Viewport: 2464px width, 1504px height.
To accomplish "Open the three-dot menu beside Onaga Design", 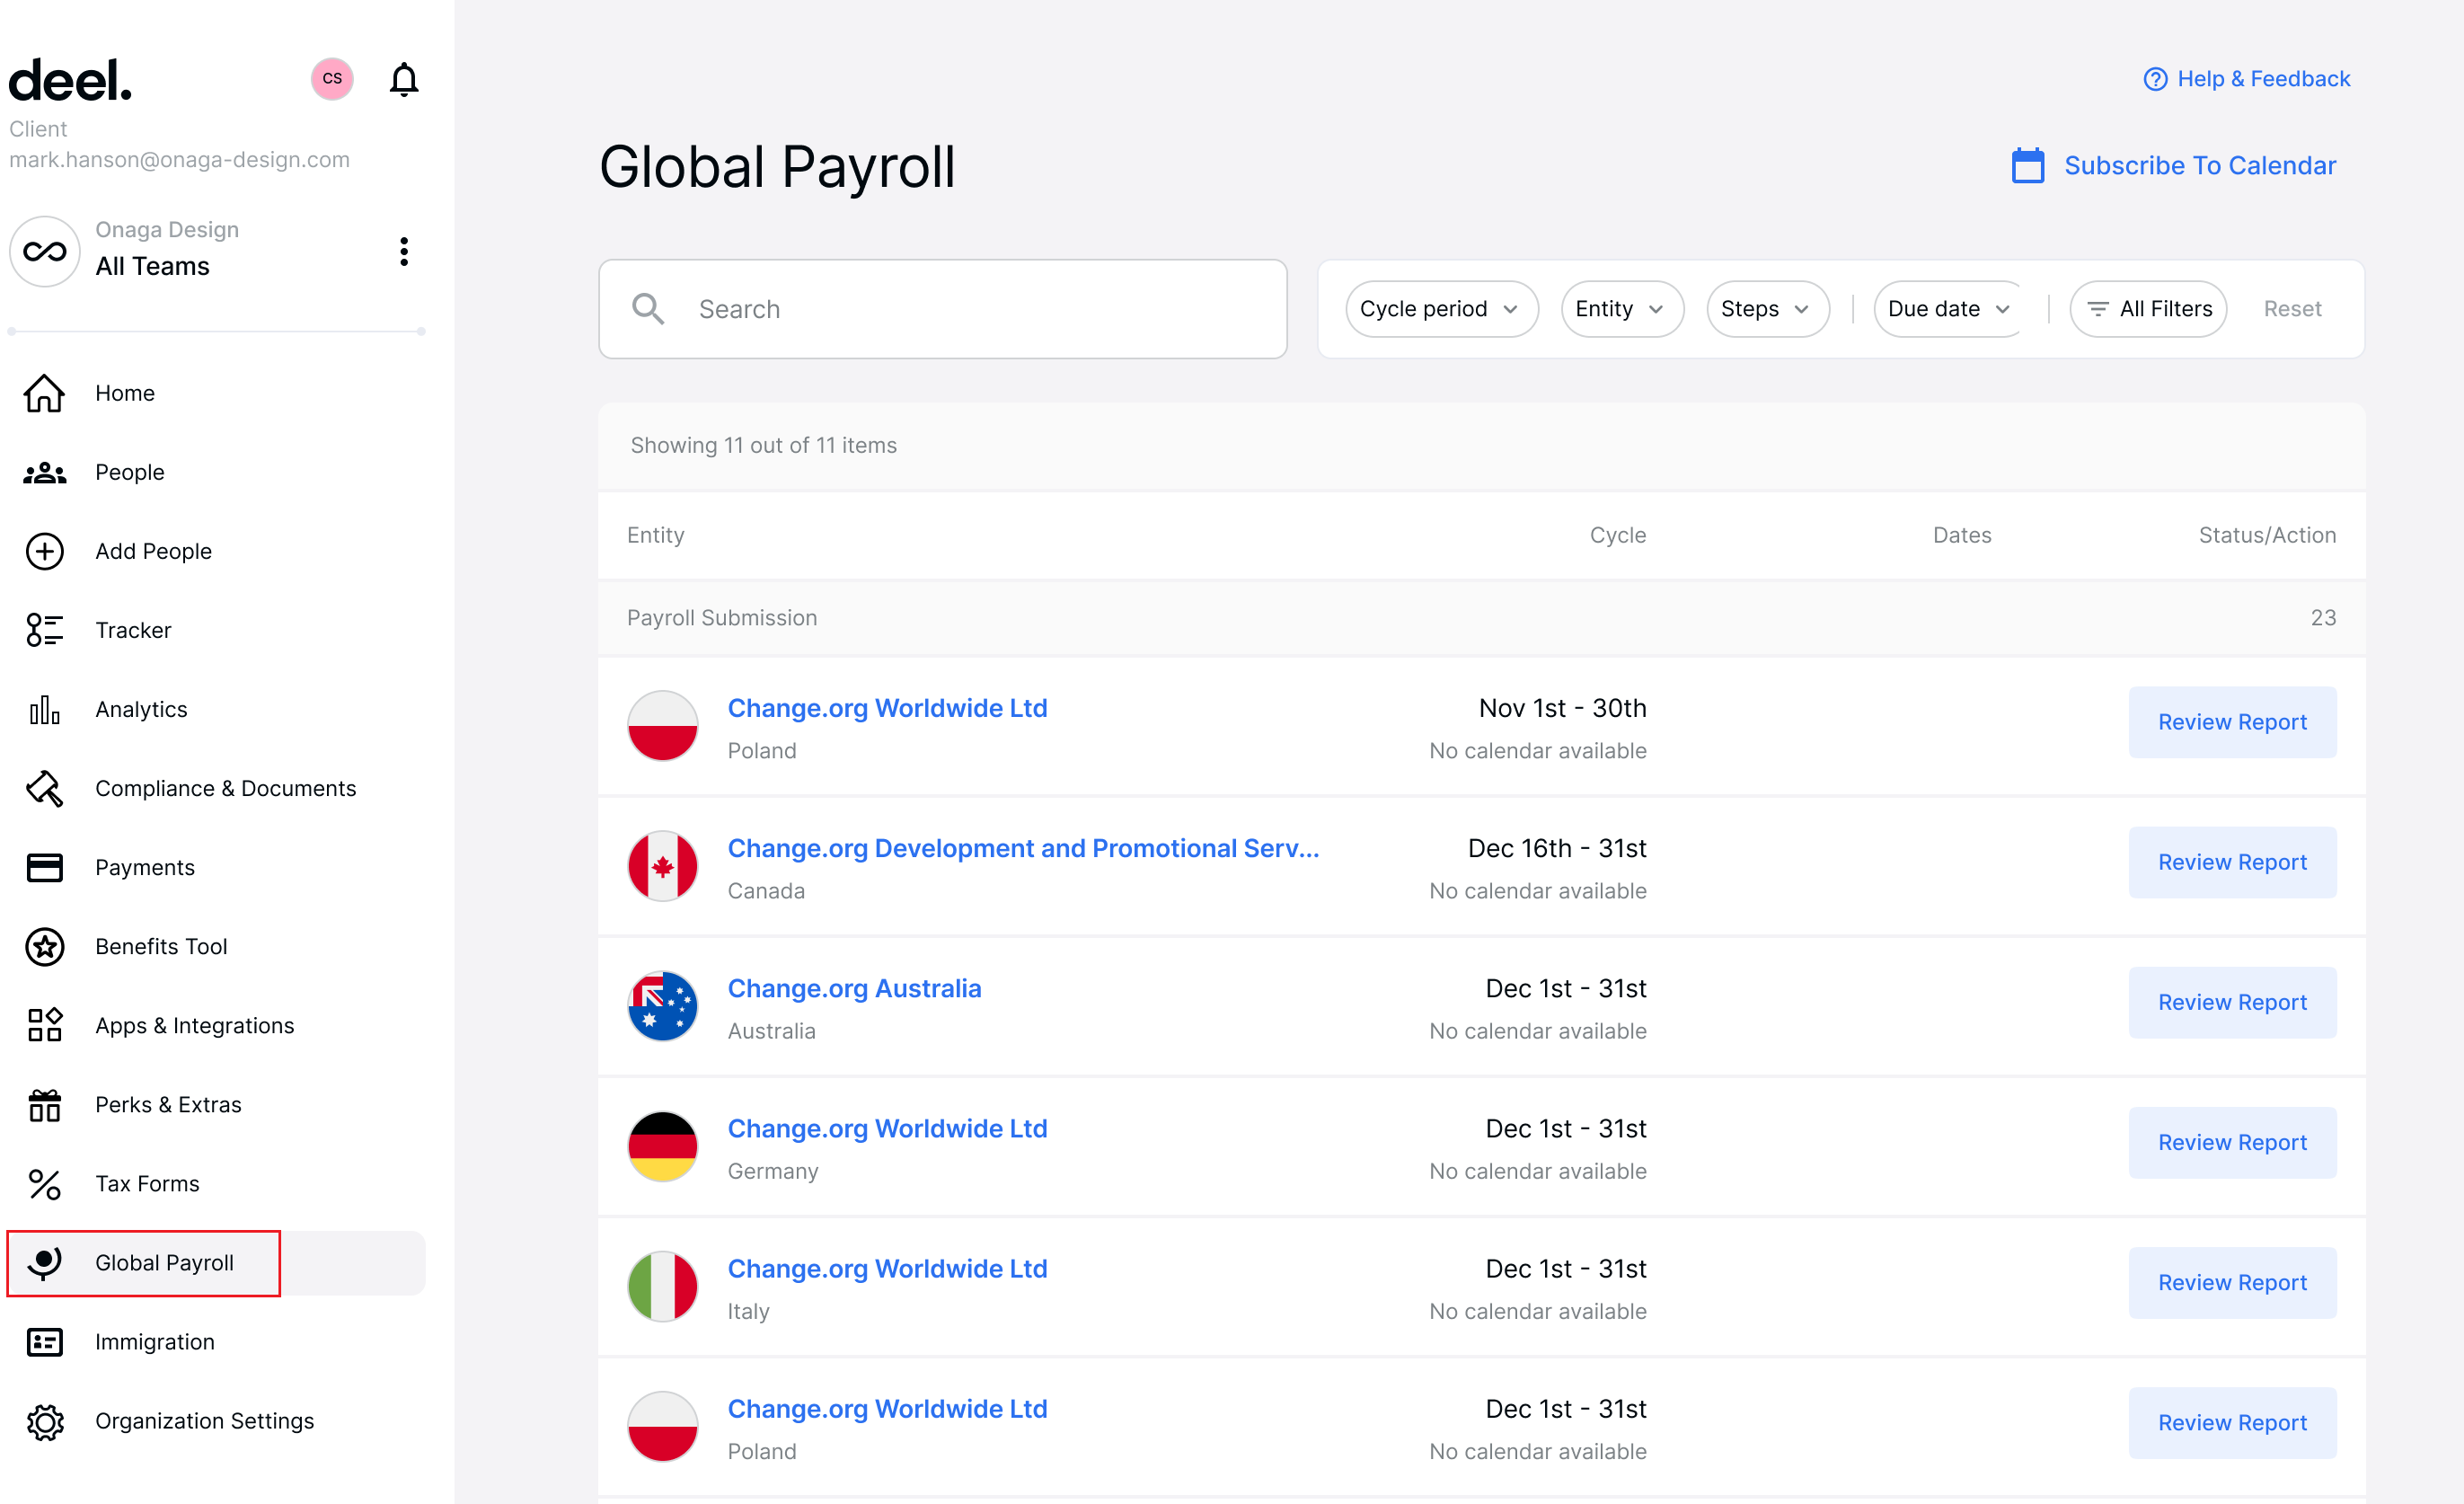I will (404, 251).
